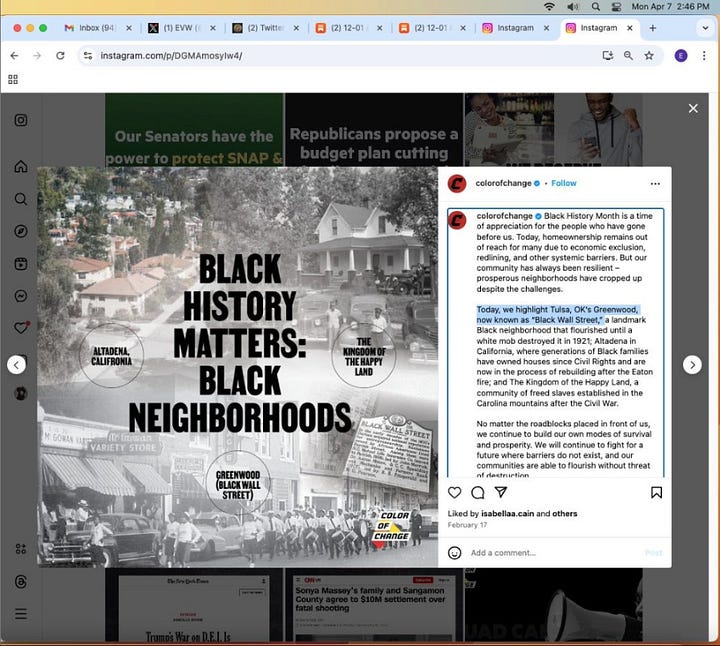
Task: Open Control Center in menu bar
Action: click(x=617, y=6)
